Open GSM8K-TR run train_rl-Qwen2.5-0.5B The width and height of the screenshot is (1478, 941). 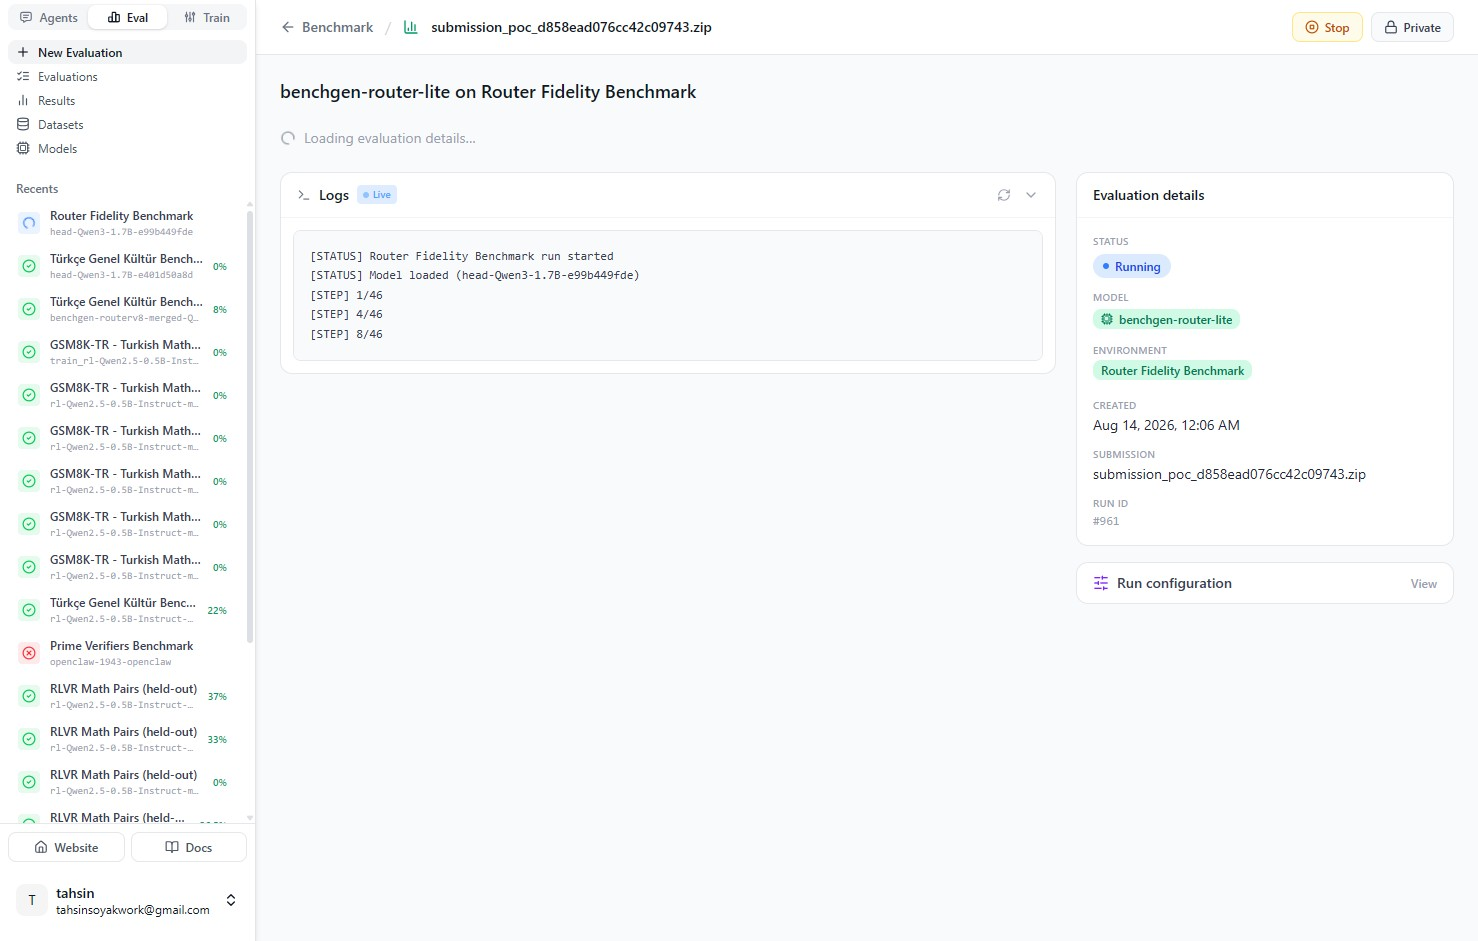pyautogui.click(x=127, y=352)
